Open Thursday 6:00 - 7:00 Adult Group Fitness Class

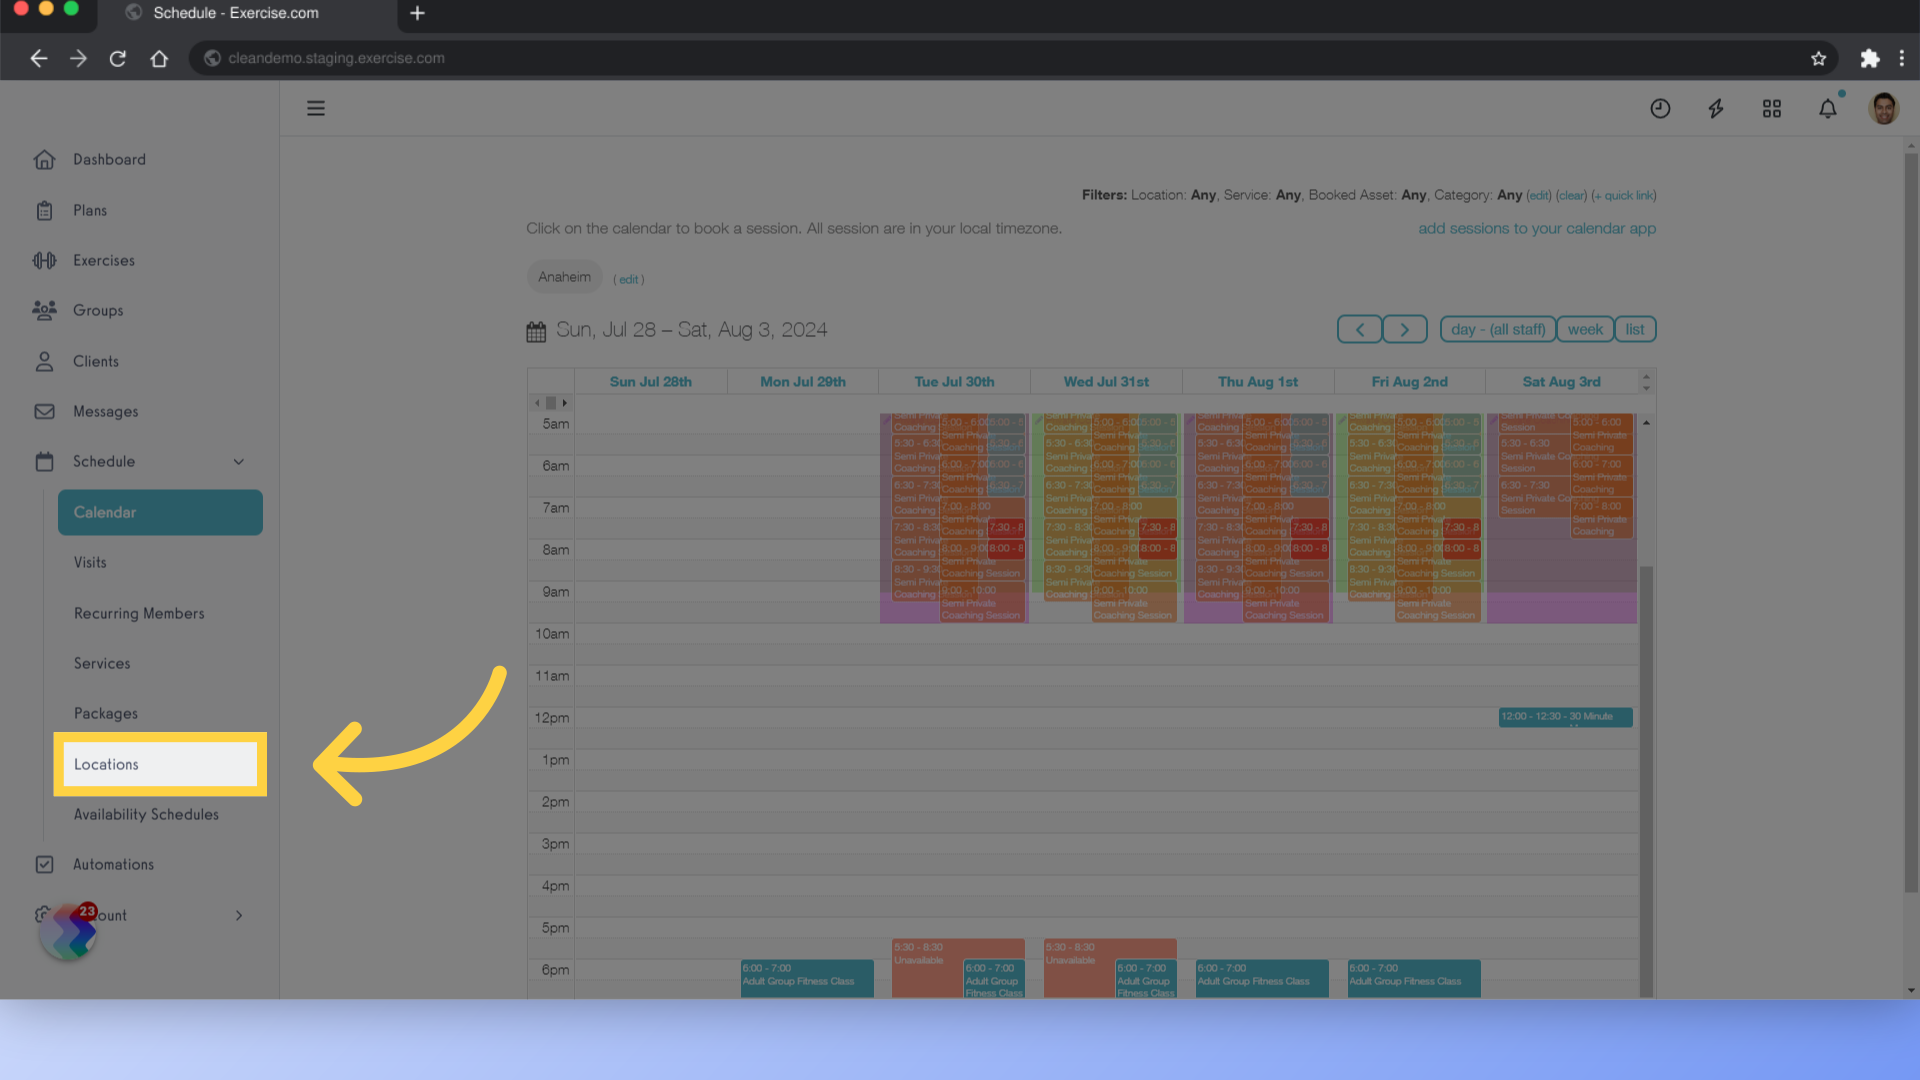pos(1262,978)
